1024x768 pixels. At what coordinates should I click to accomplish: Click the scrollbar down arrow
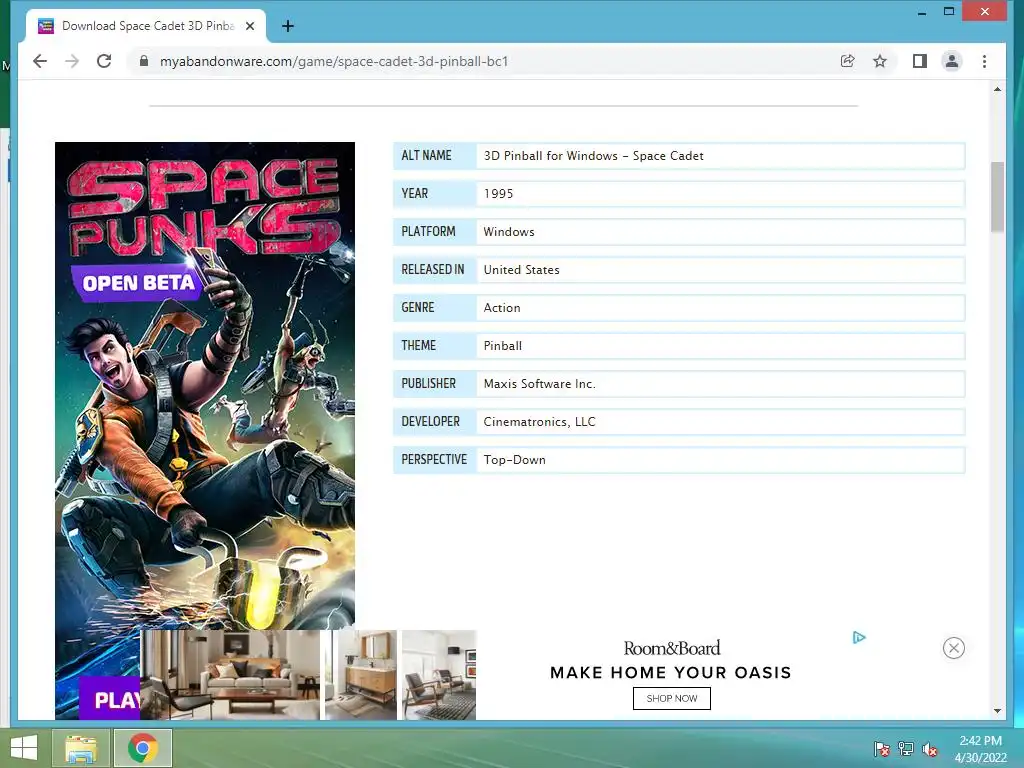point(997,711)
